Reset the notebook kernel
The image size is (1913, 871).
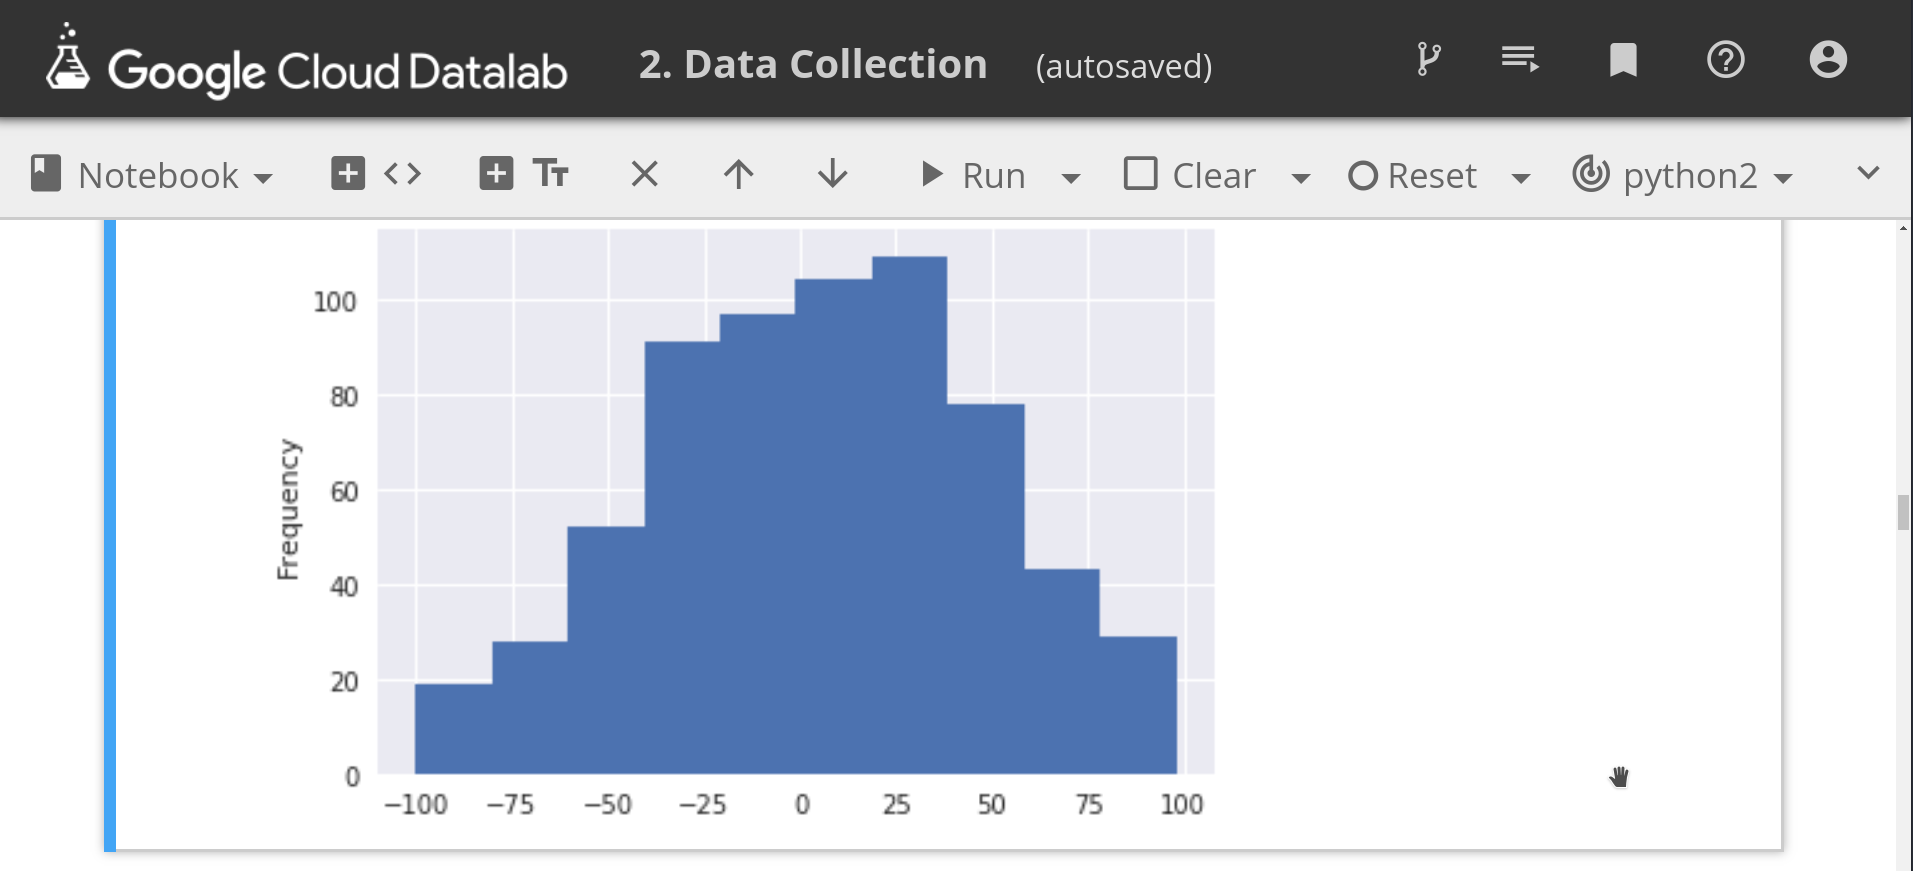(x=1413, y=175)
